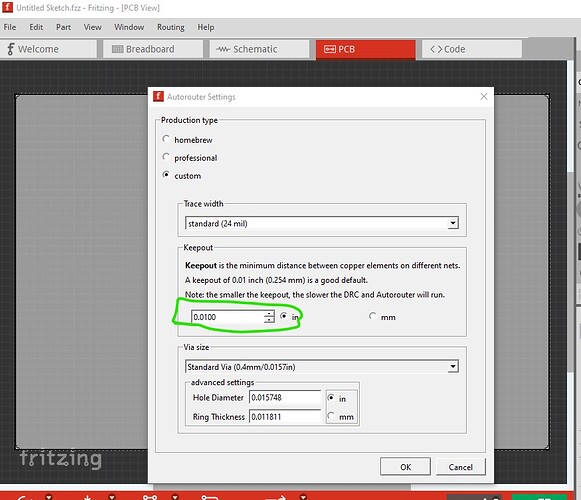This screenshot has width=581, height=500.
Task: Click the vertical scrollbar of the PCB canvas
Action: pos(571,272)
